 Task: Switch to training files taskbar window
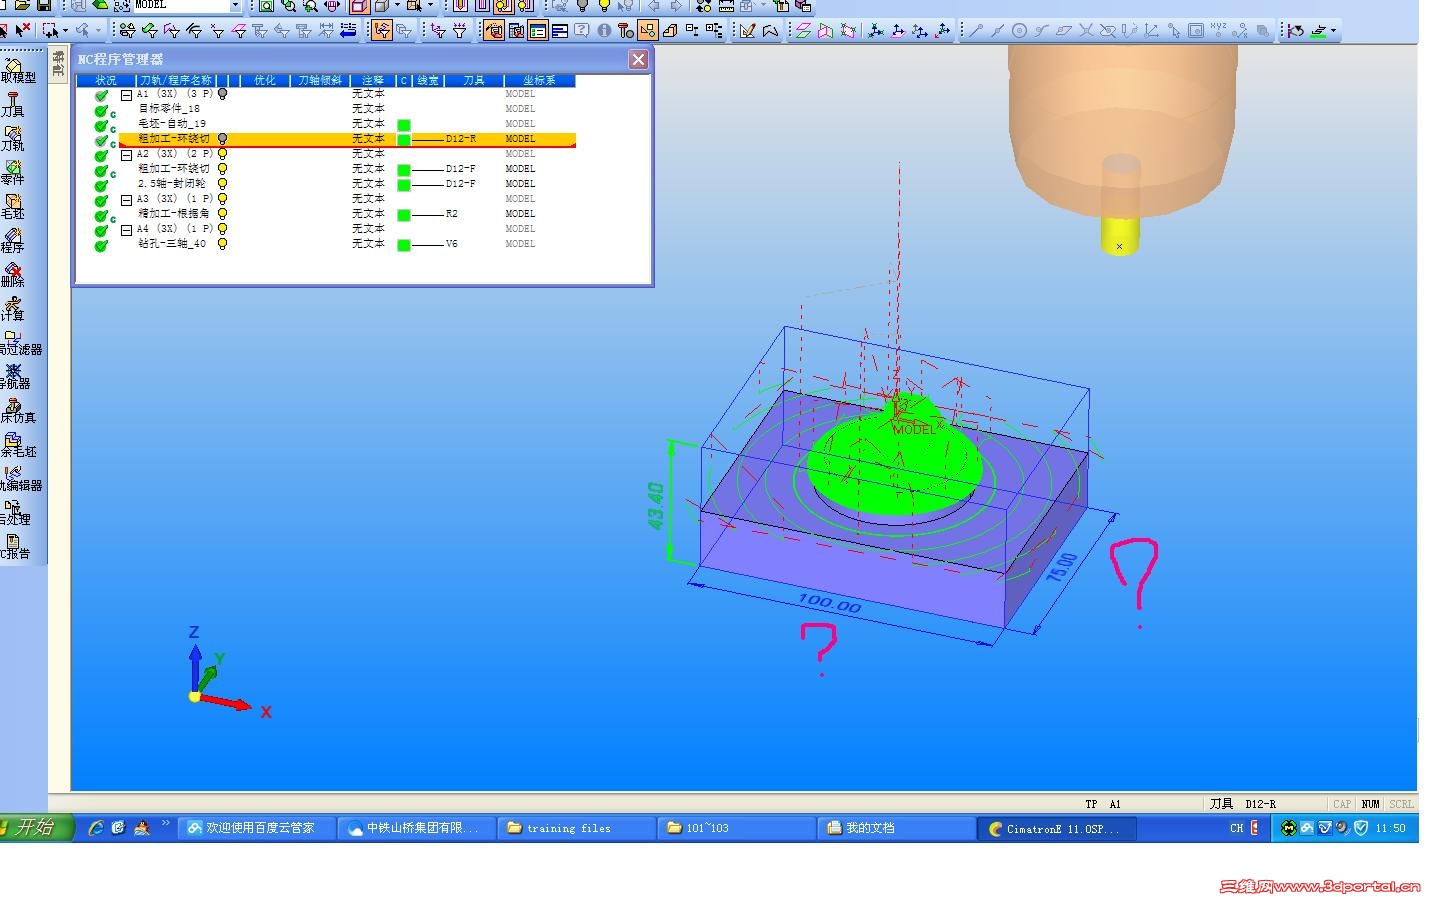coord(576,828)
